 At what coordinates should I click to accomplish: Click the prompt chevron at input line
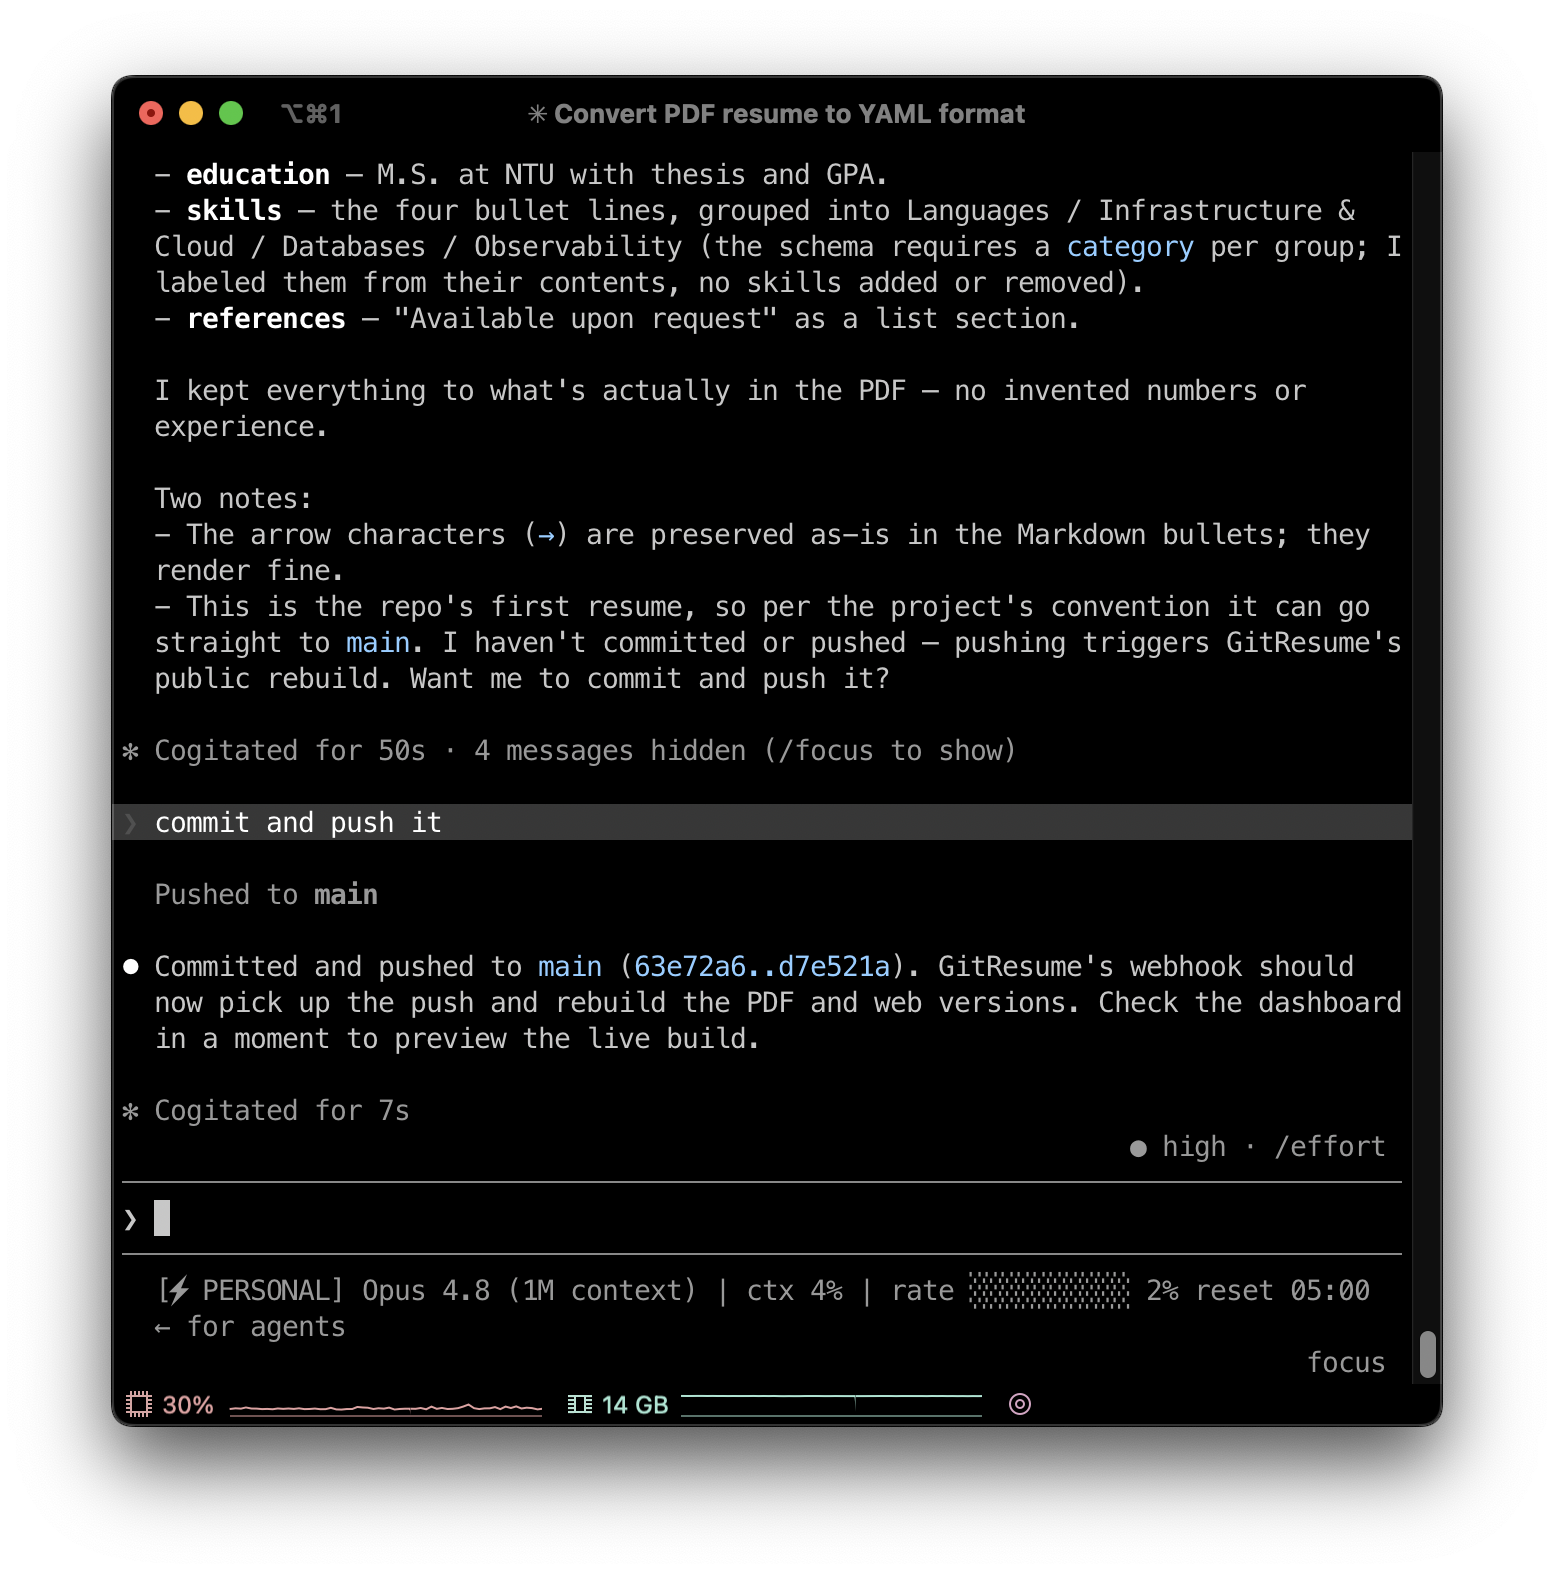click(x=130, y=1219)
